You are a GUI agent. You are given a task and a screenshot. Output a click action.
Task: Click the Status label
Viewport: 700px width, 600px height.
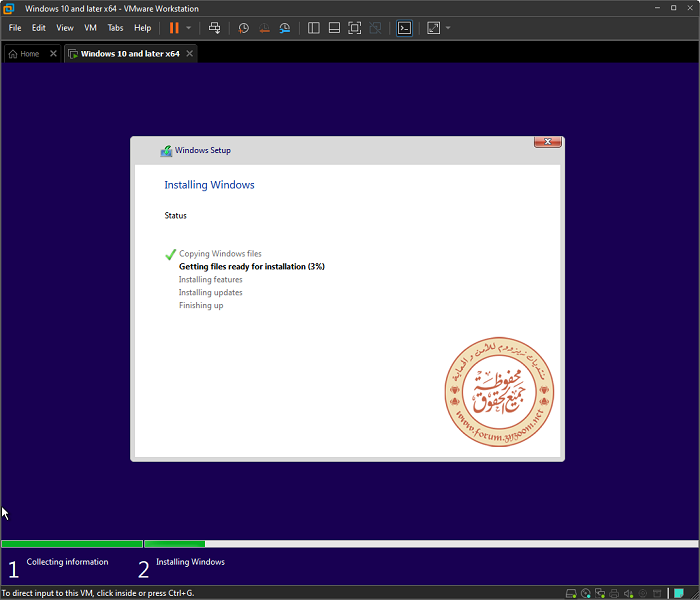175,216
